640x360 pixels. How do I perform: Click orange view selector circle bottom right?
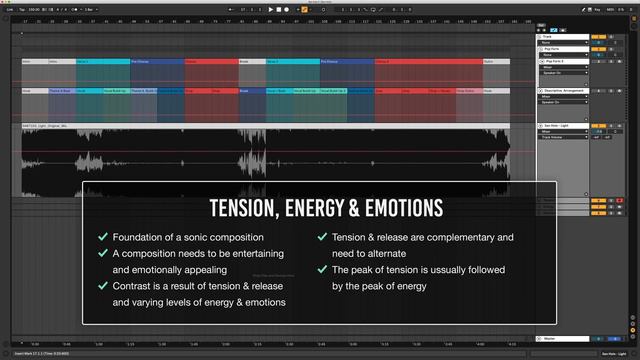click(633, 330)
